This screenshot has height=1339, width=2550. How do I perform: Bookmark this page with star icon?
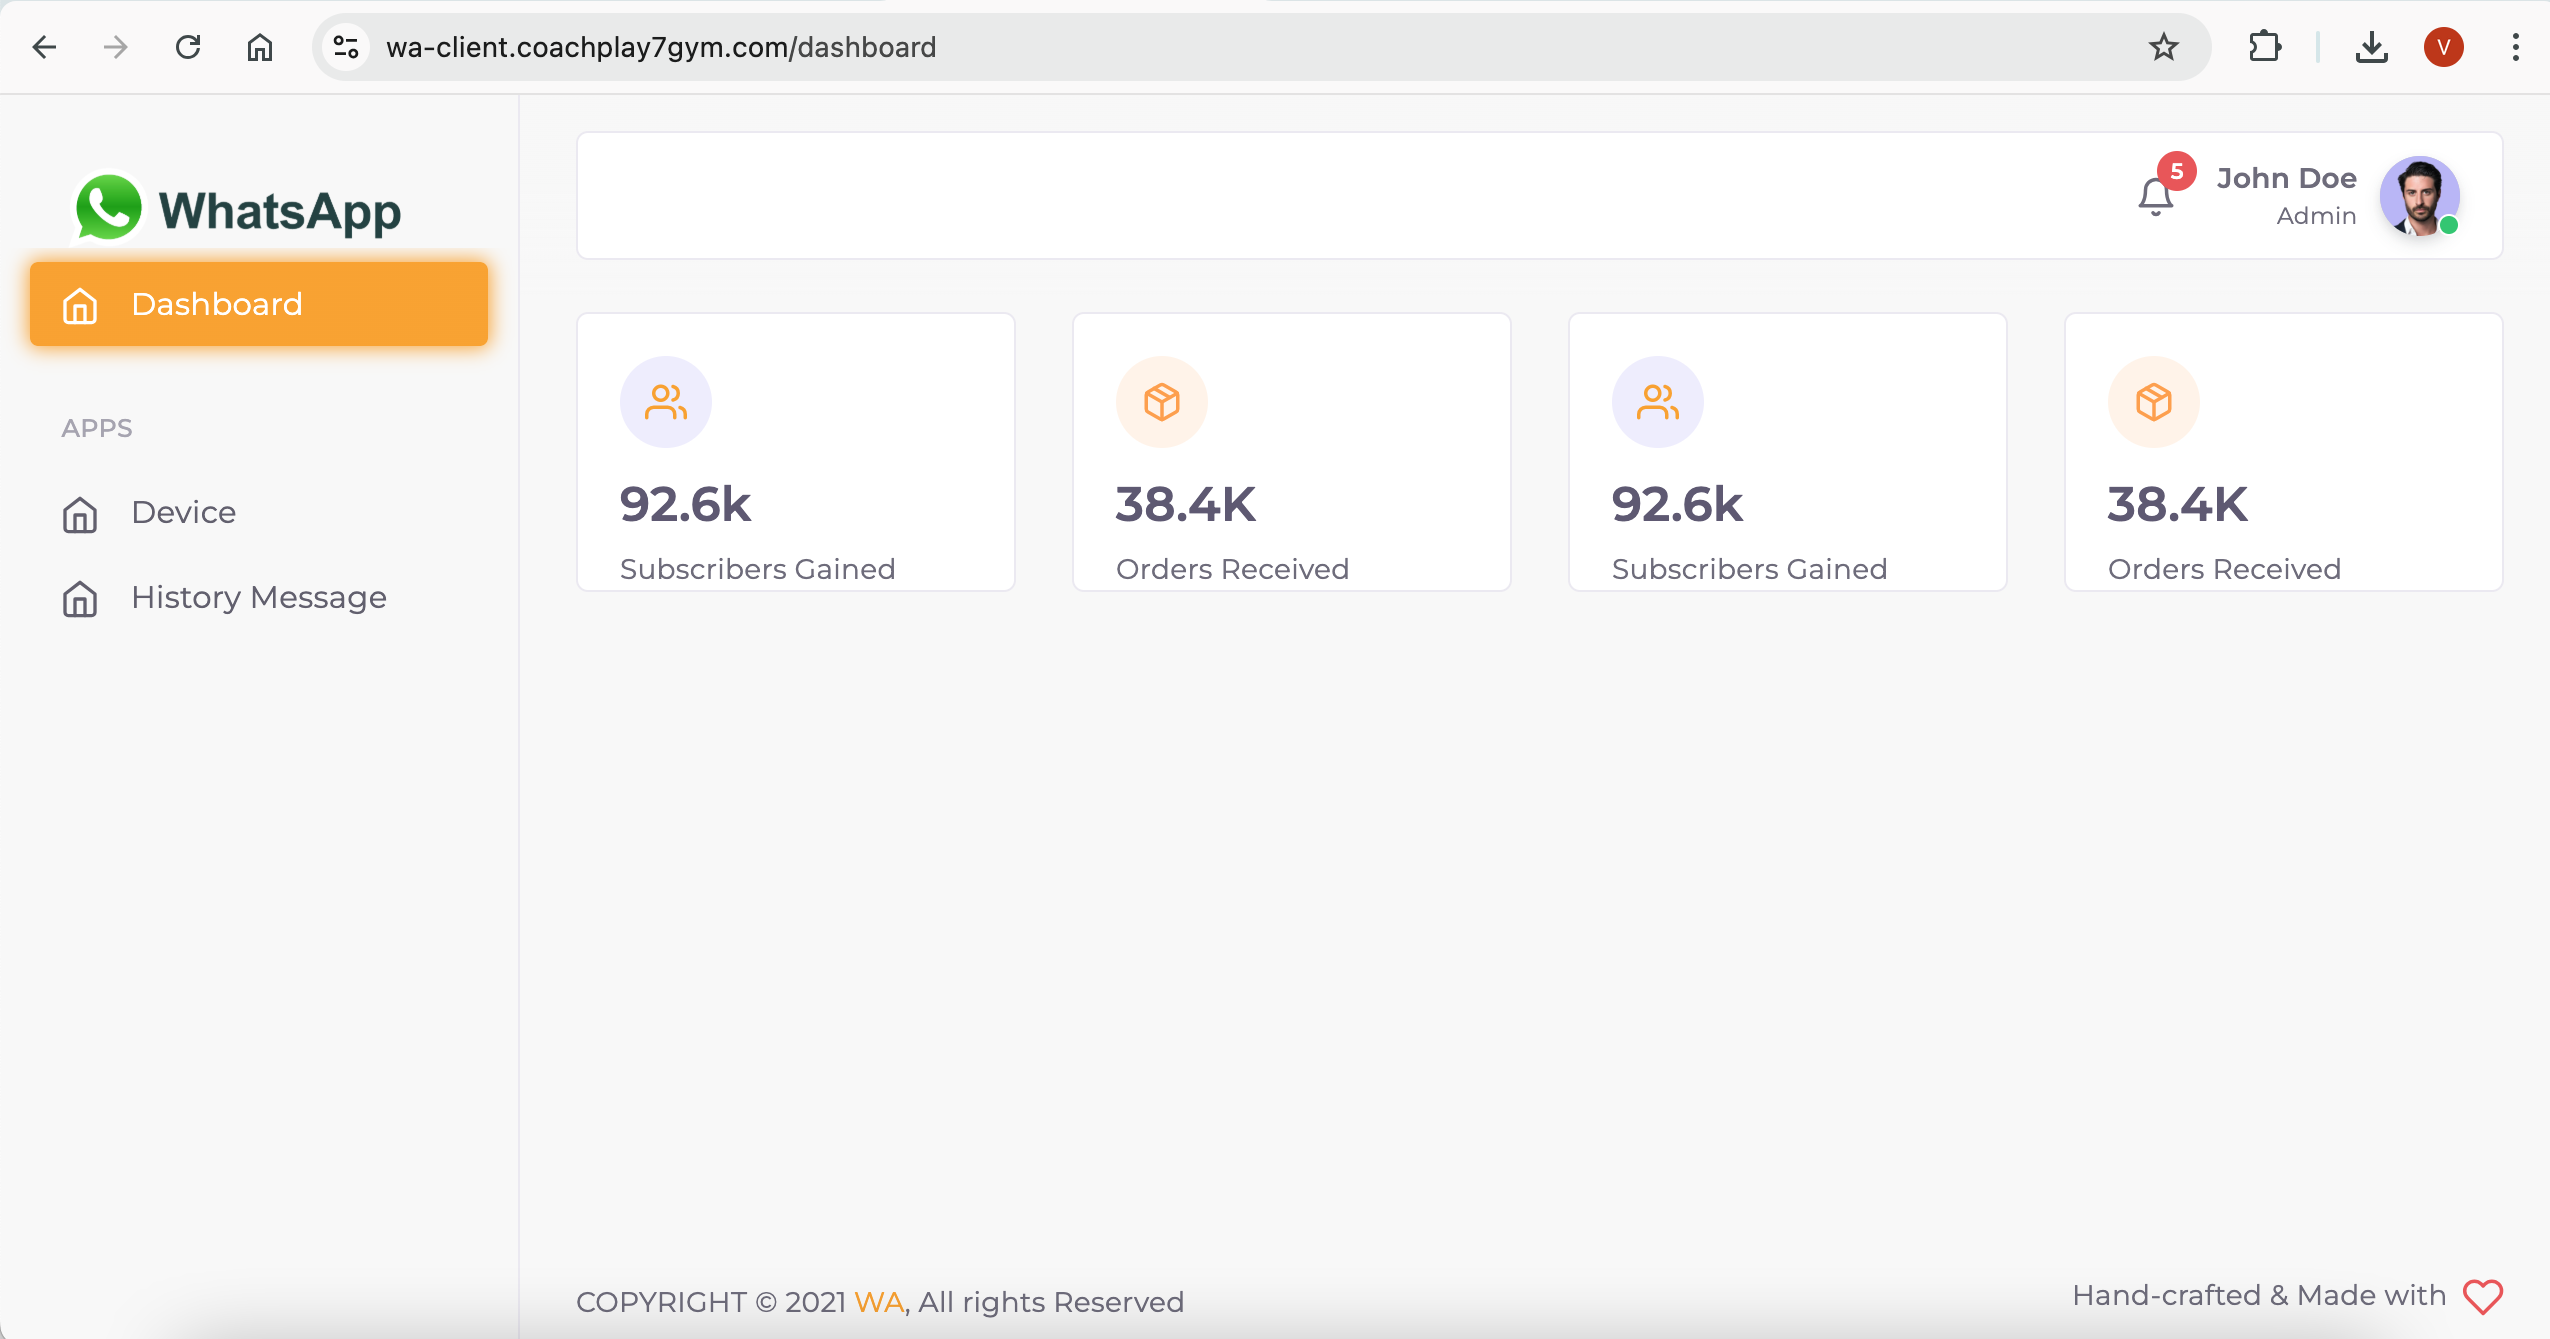[x=2163, y=47]
